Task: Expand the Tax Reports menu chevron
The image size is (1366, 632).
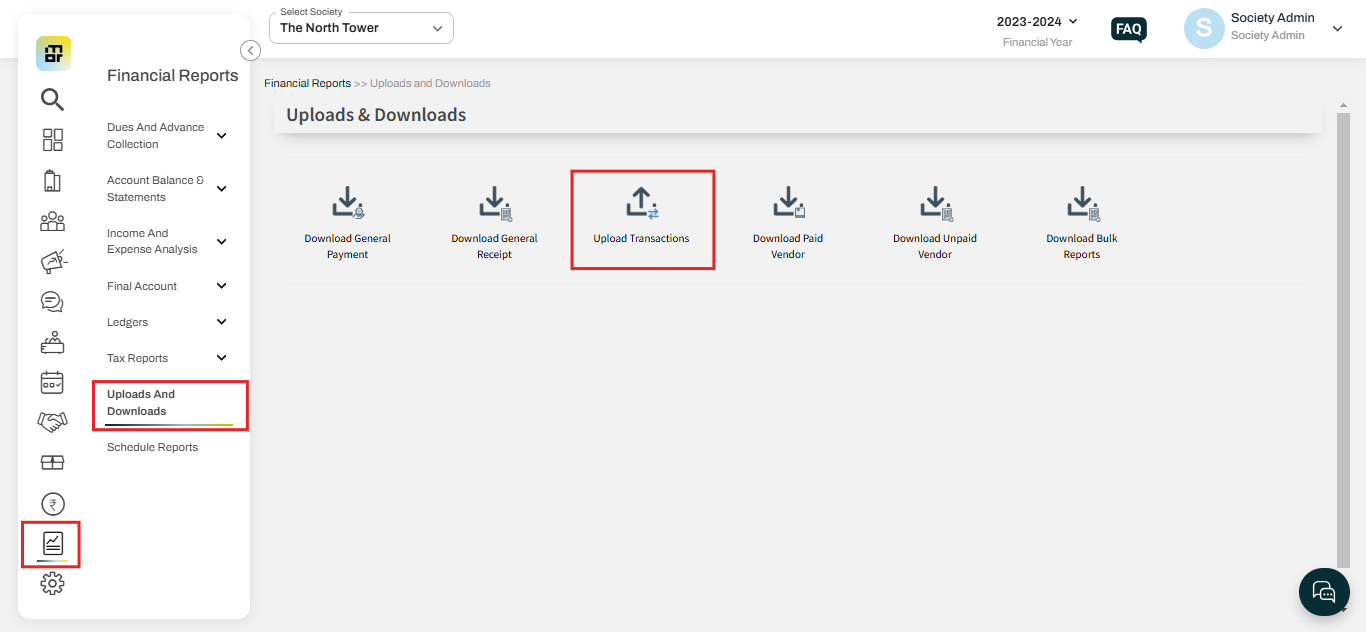Action: 221,358
